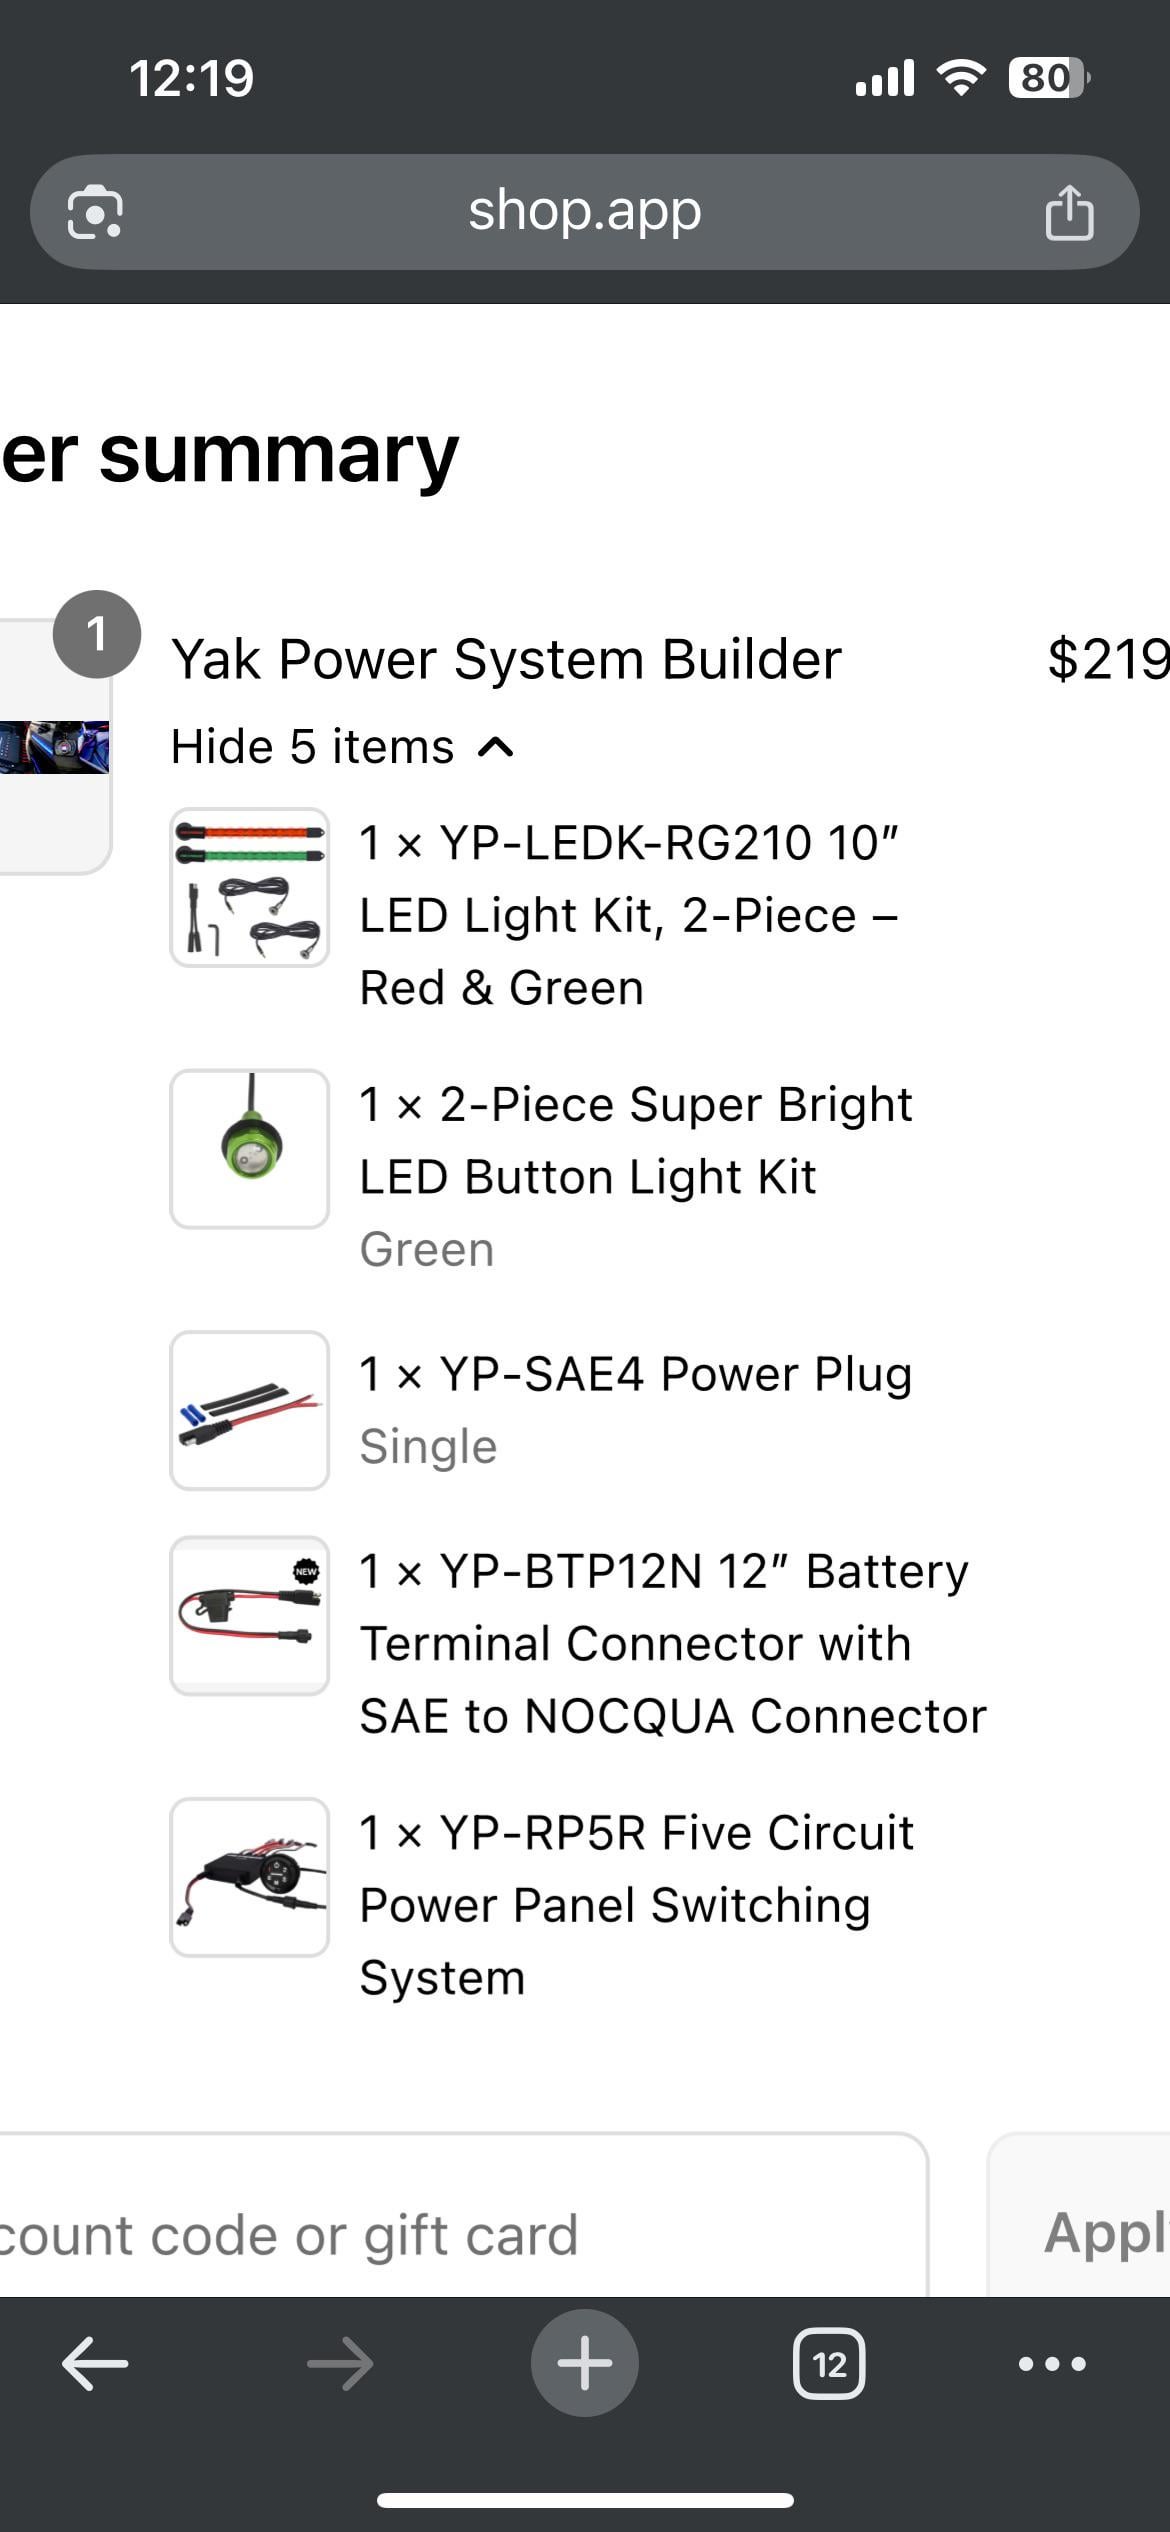Tap the shop.app address bar

coord(585,212)
